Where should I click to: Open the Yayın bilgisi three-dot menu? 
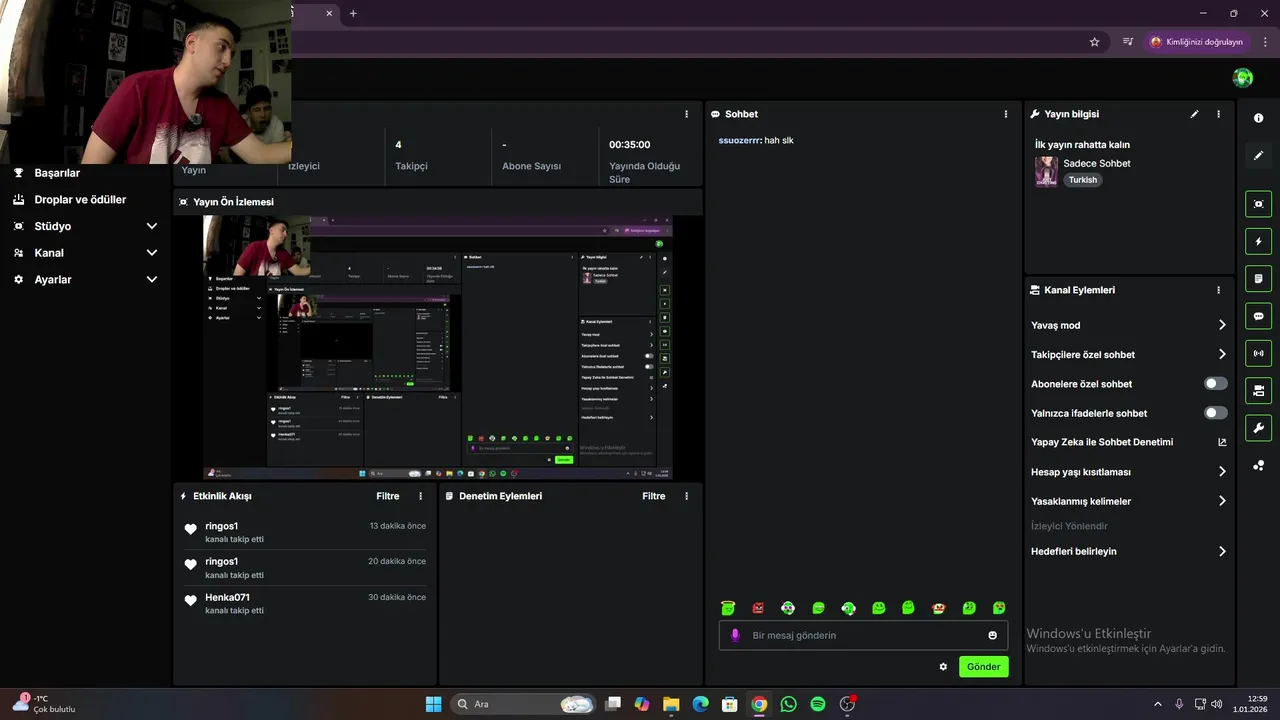[1218, 114]
